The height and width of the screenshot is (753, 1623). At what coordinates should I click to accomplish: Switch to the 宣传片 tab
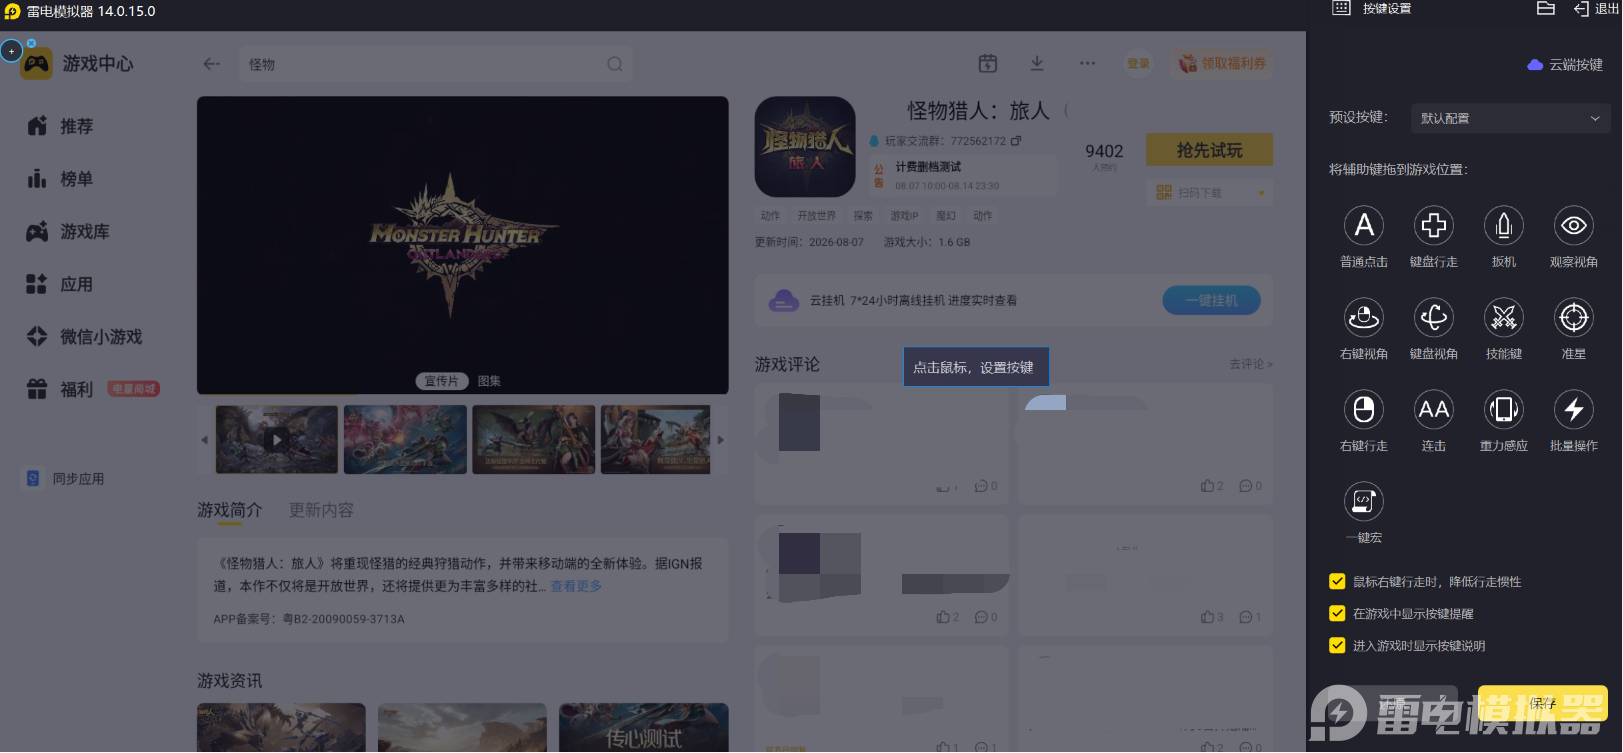[x=441, y=381]
